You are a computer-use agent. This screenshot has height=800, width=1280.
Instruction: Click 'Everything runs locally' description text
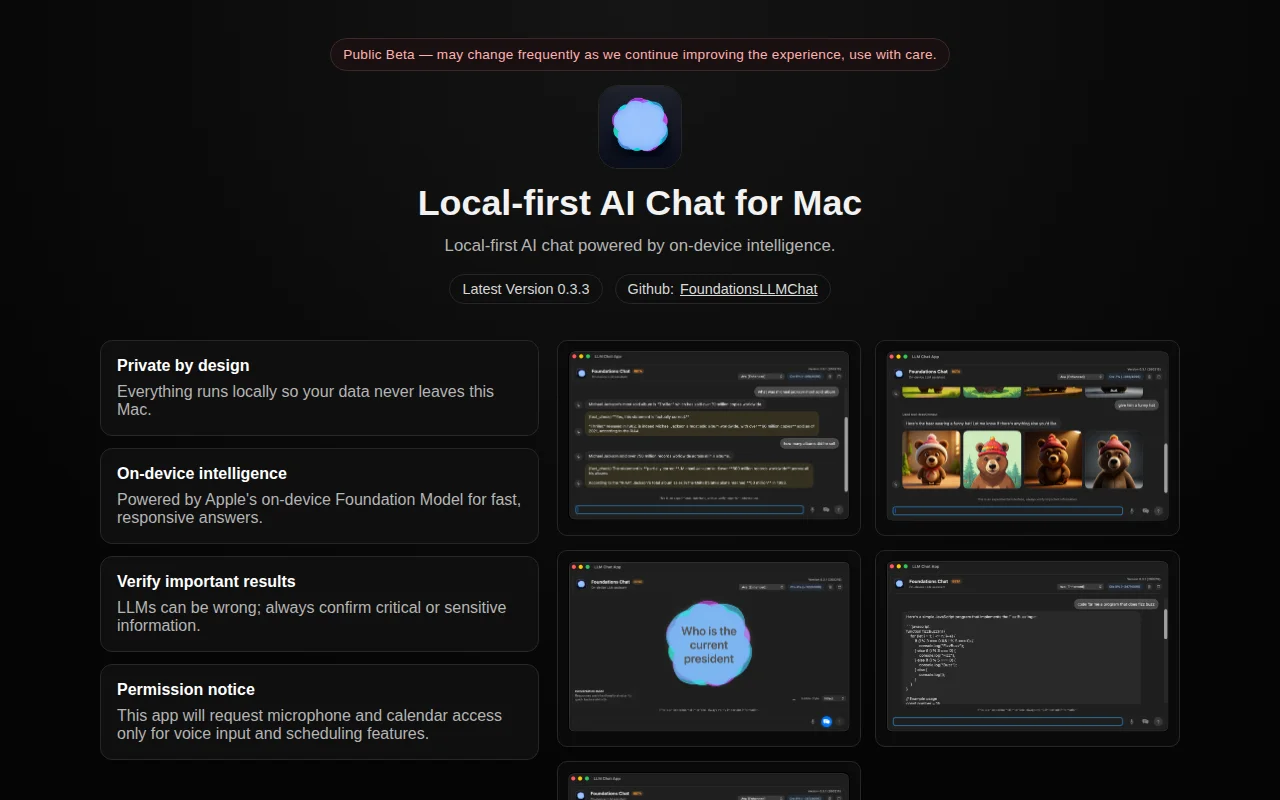coord(305,400)
